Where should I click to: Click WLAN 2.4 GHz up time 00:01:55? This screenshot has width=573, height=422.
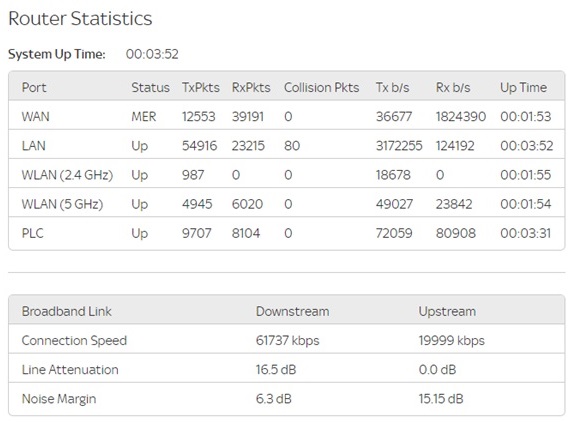525,175
